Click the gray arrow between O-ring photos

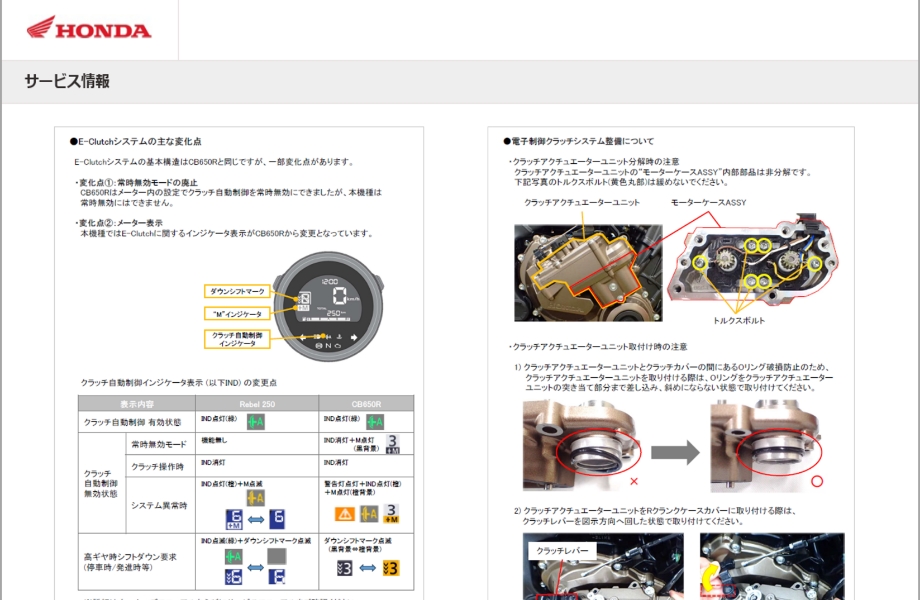click(x=675, y=452)
